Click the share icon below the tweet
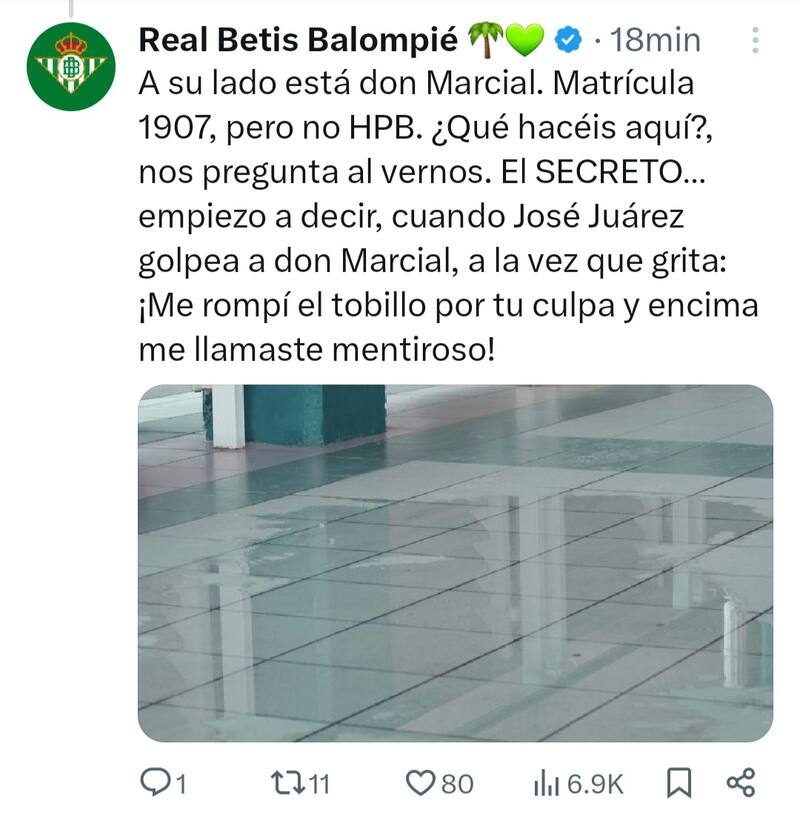Viewport: 800px width, 820px height. pos(740,783)
